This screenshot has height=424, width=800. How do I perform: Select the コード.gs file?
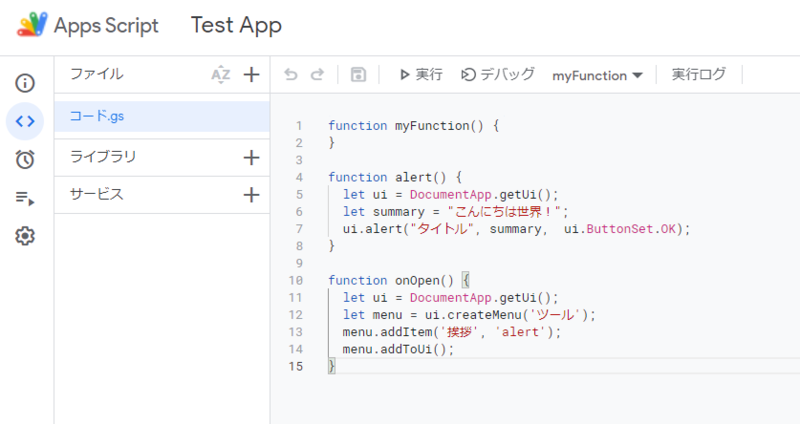pos(162,116)
